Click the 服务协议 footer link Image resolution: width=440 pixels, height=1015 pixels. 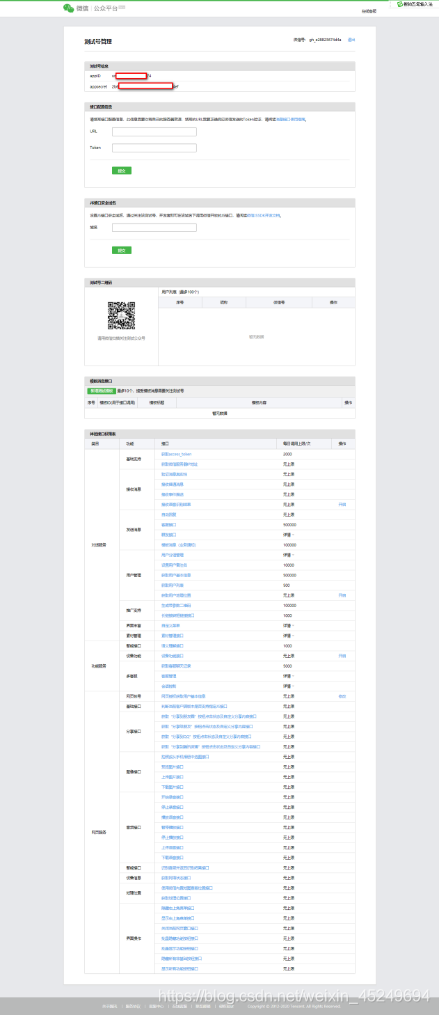(132, 1006)
